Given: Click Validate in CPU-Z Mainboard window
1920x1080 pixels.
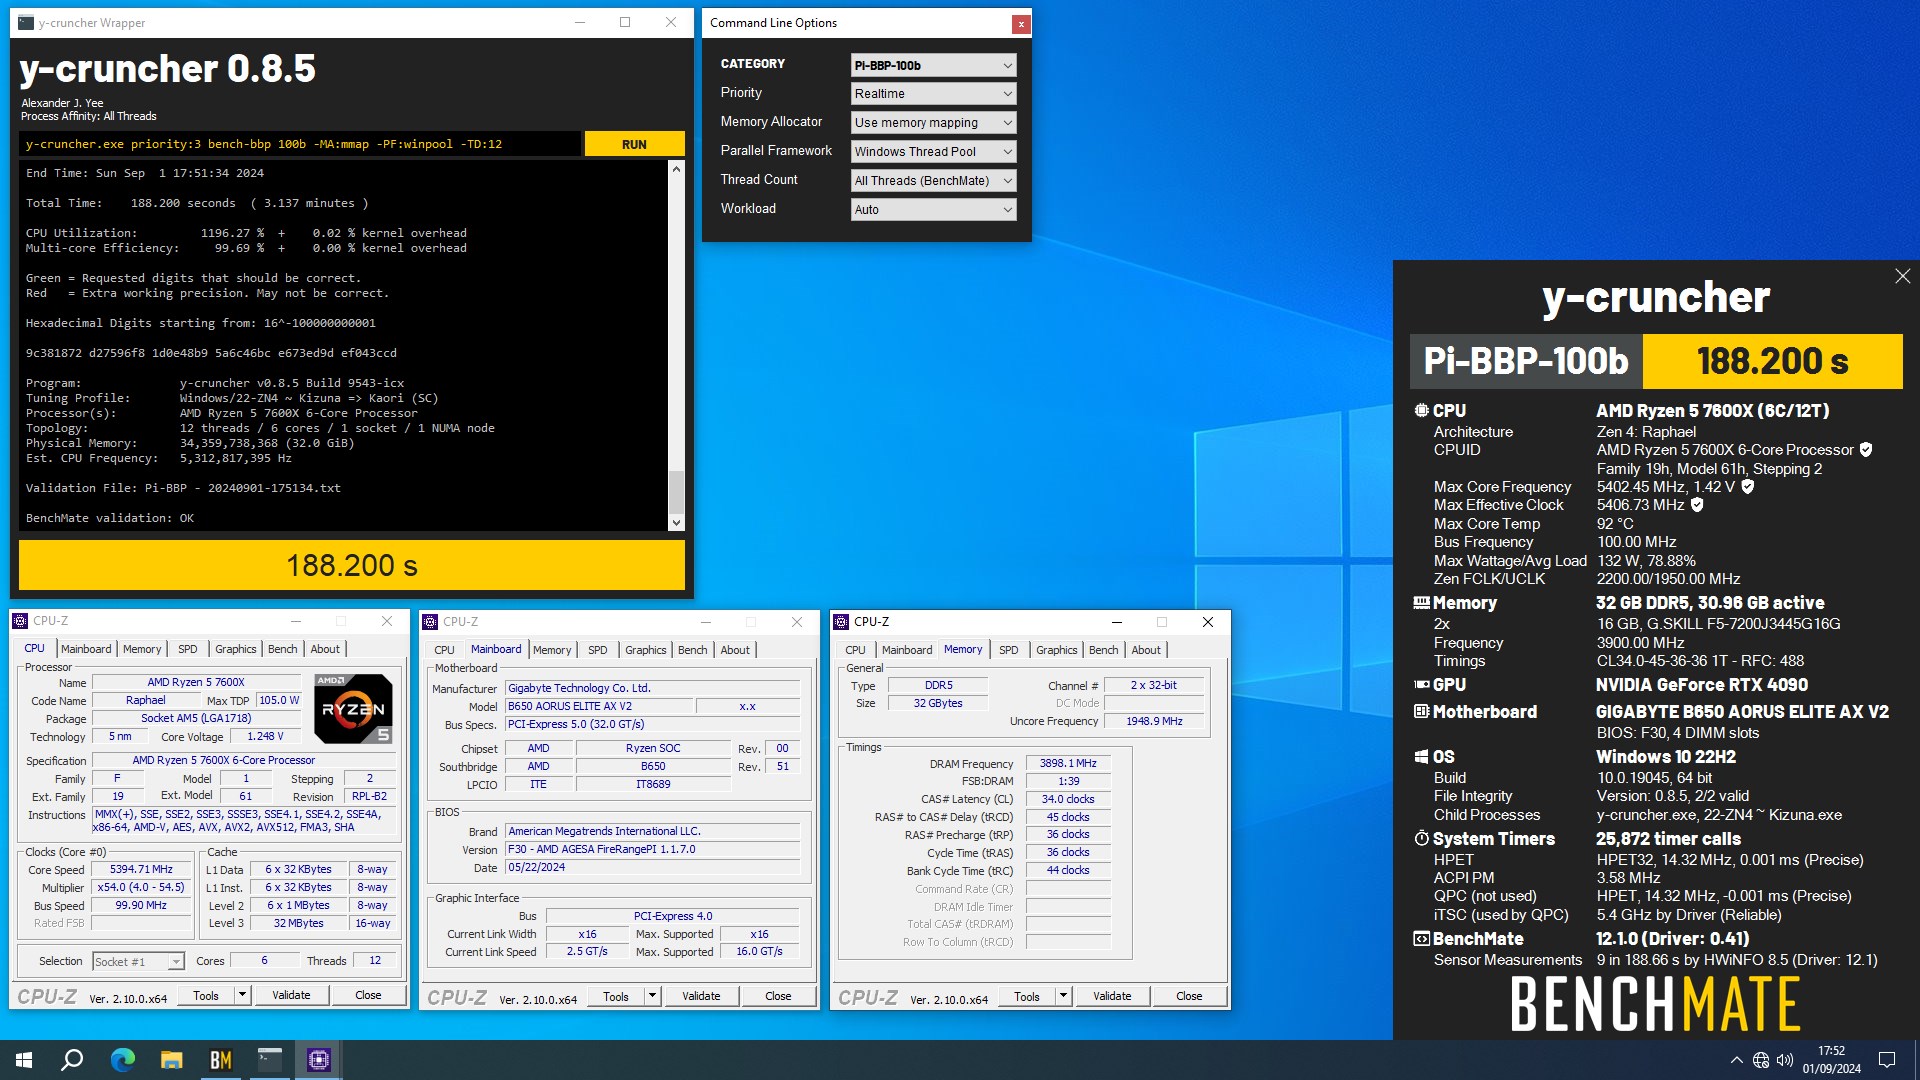Looking at the screenshot, I should [x=701, y=996].
